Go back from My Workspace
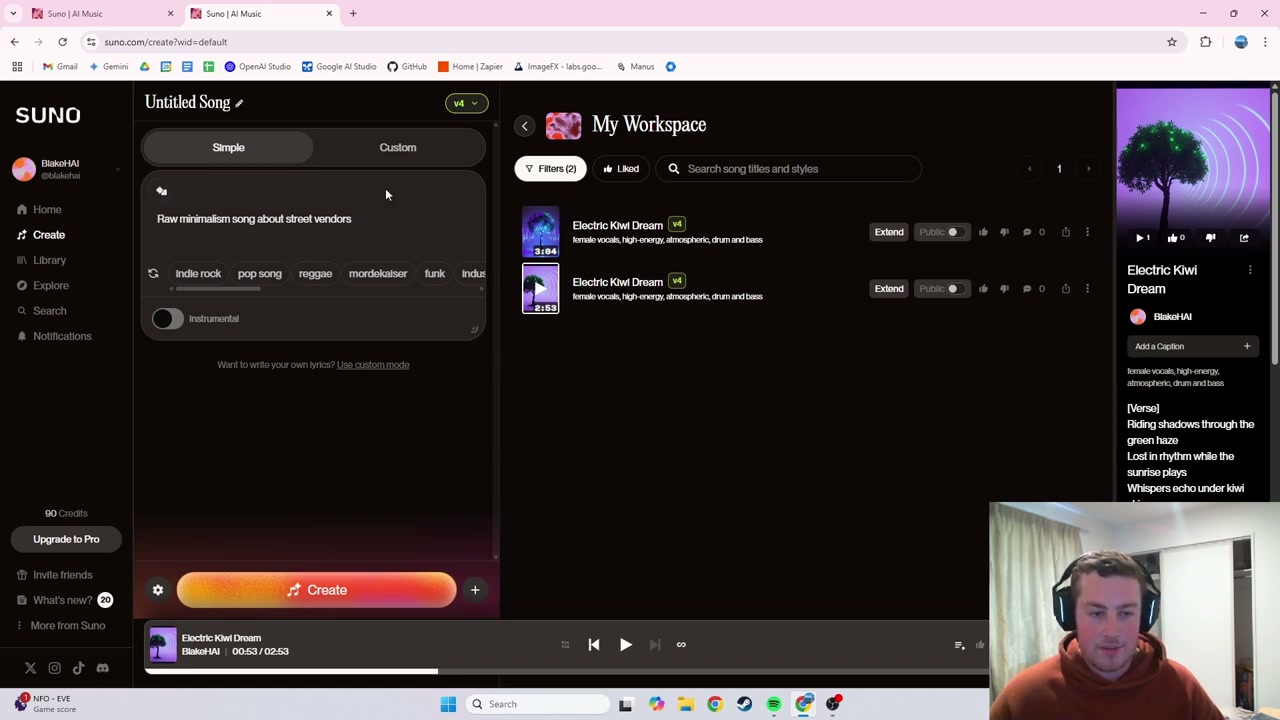1280x720 pixels. coord(525,126)
